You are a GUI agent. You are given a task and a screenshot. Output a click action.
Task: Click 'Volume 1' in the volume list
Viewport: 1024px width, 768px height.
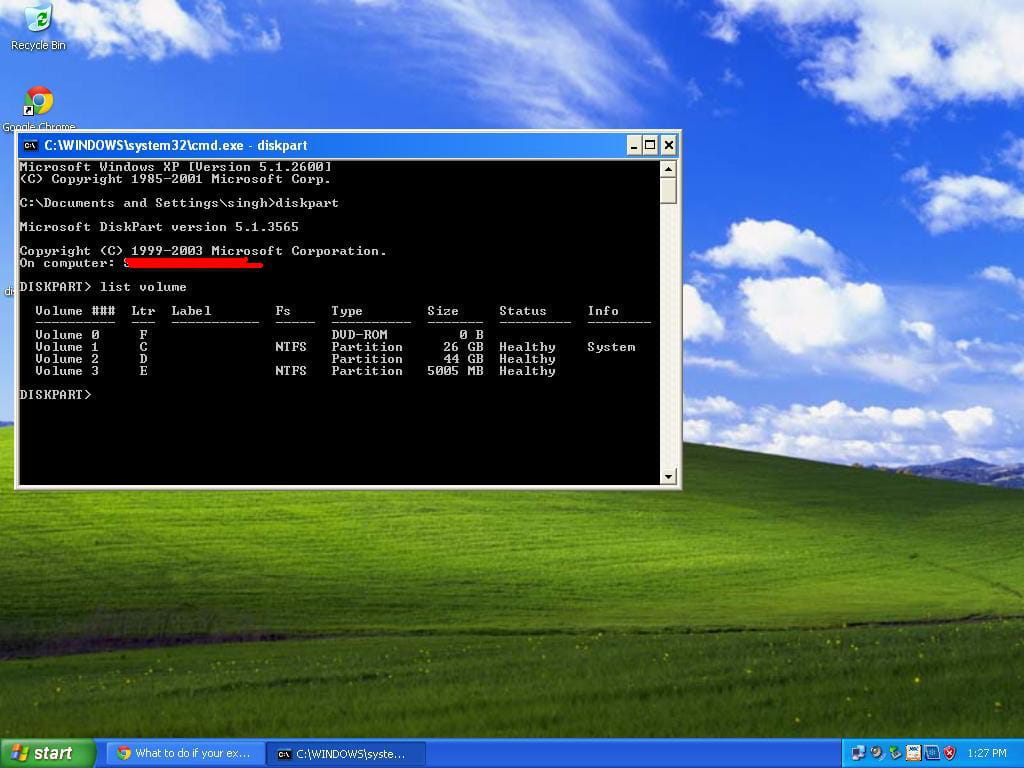coord(67,347)
